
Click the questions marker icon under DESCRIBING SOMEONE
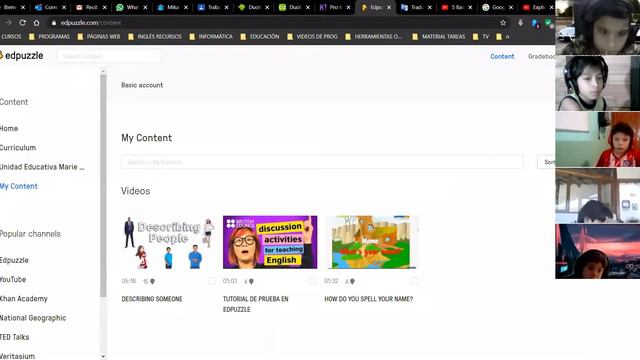point(152,281)
